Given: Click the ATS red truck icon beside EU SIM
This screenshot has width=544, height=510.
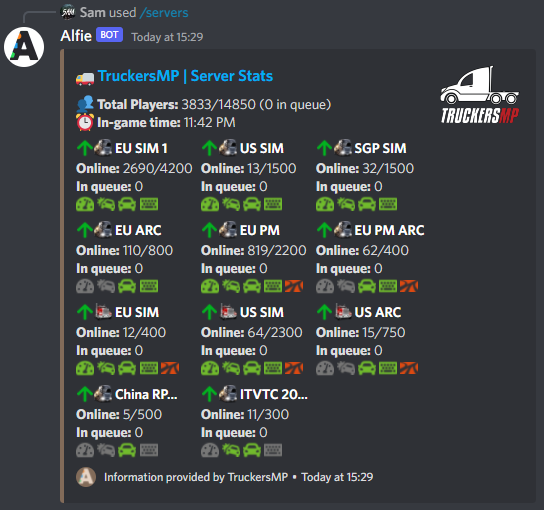Looking at the screenshot, I should (x=103, y=312).
